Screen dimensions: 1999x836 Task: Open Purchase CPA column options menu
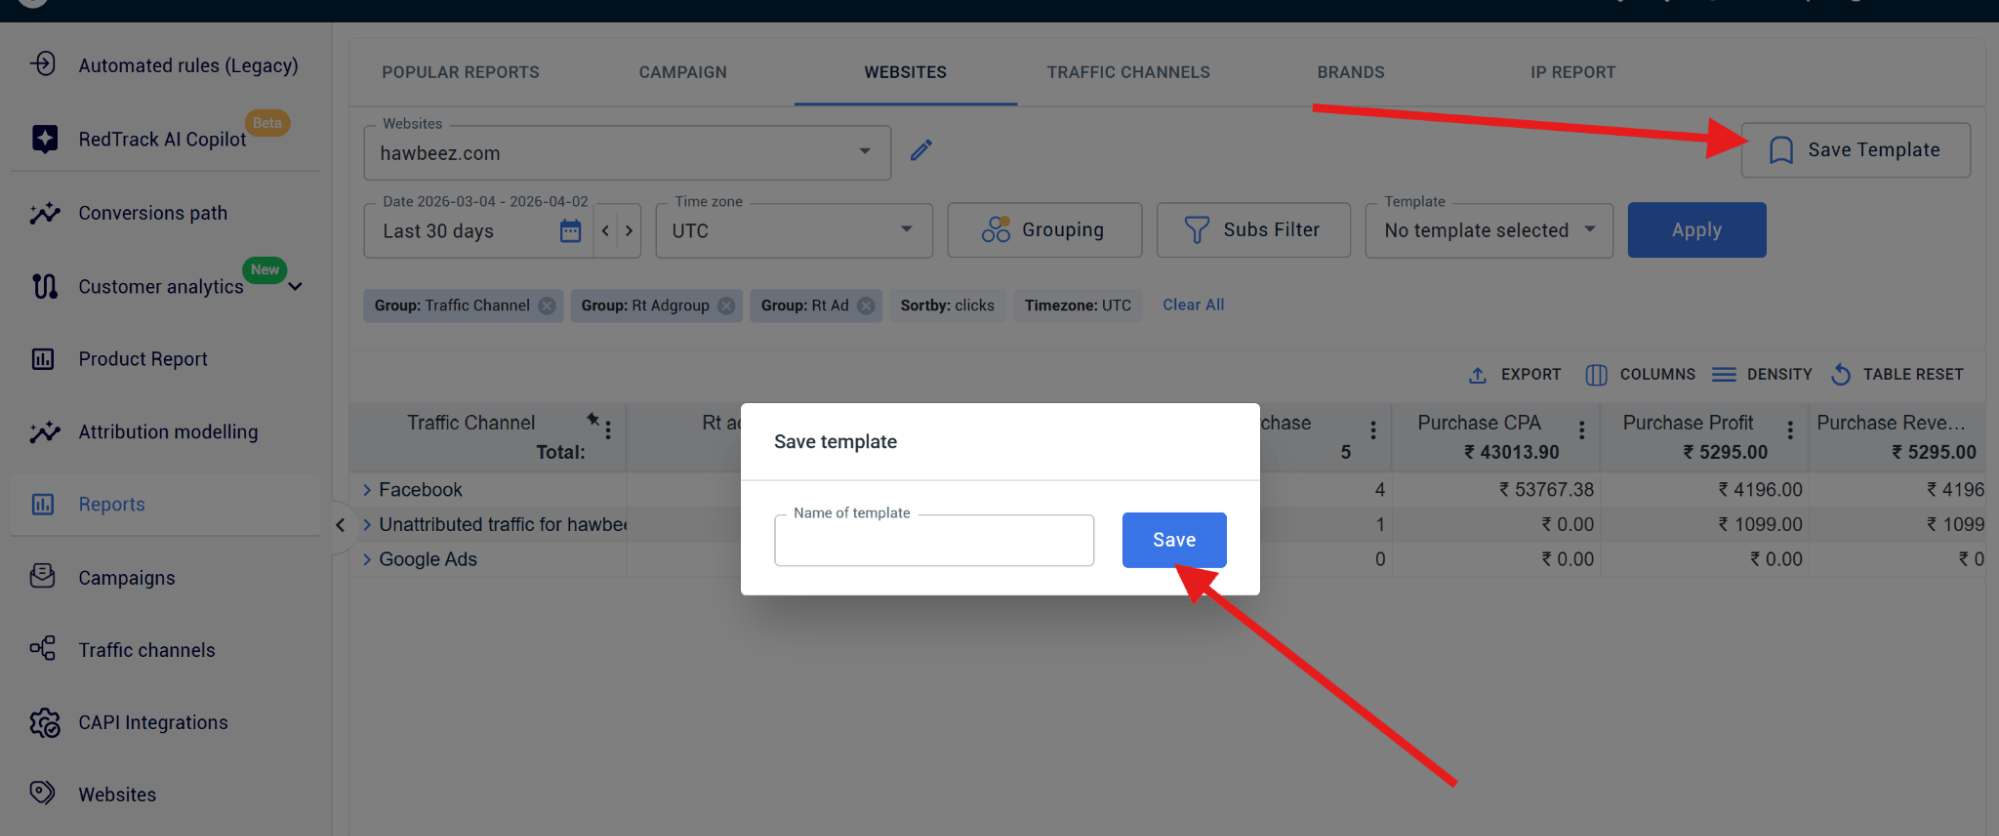1581,430
